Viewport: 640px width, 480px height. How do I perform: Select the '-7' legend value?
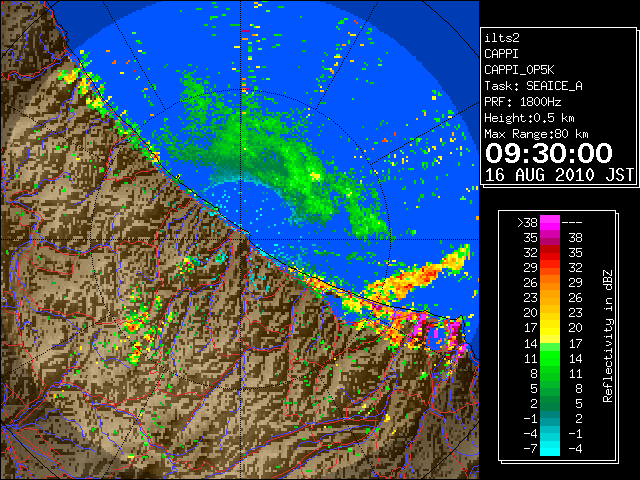(530, 448)
